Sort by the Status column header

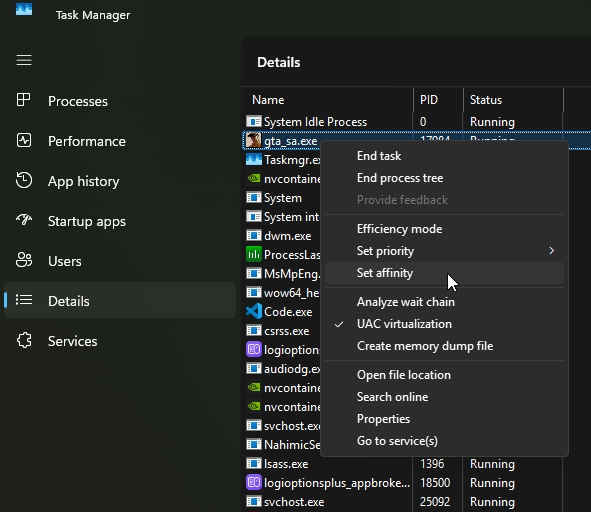coord(513,100)
